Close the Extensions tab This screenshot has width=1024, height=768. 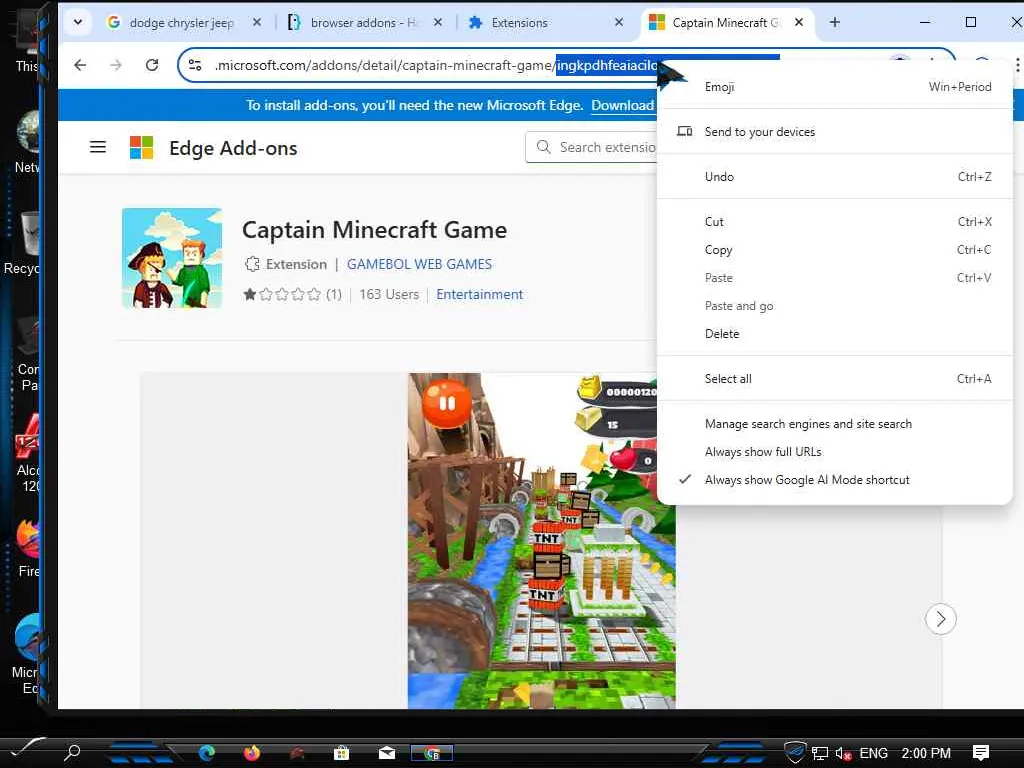[619, 22]
